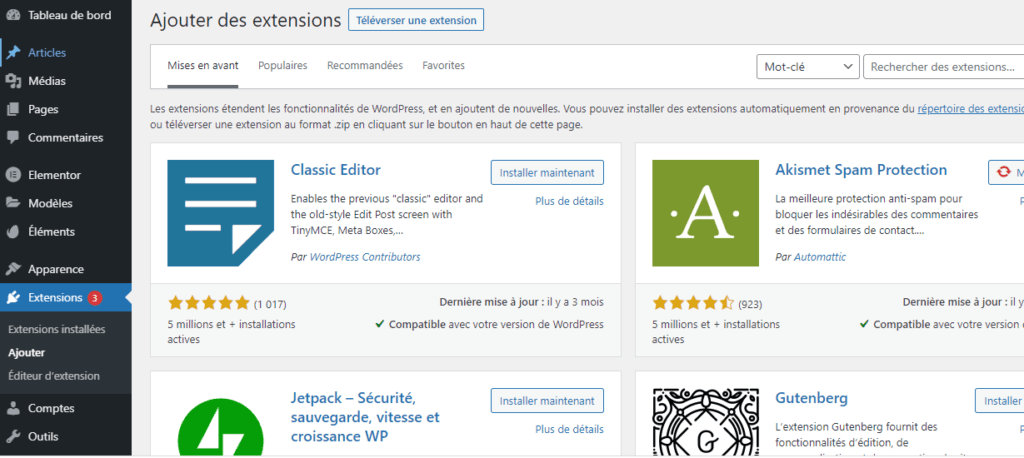
Task: Click the Classic Editor plugin thumbnail
Action: 221,213
